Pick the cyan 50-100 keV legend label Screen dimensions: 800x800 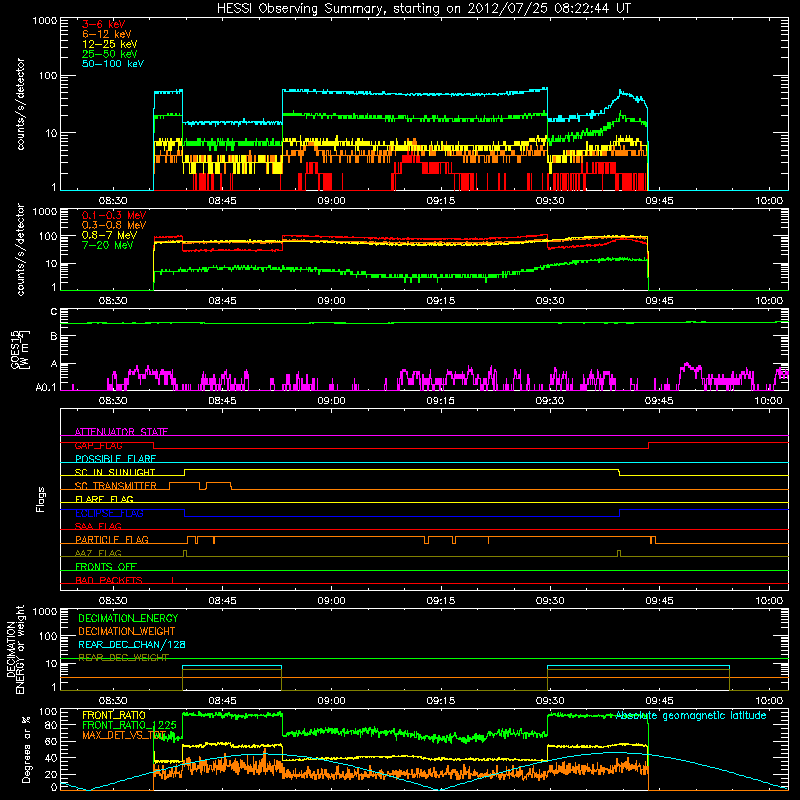113,64
